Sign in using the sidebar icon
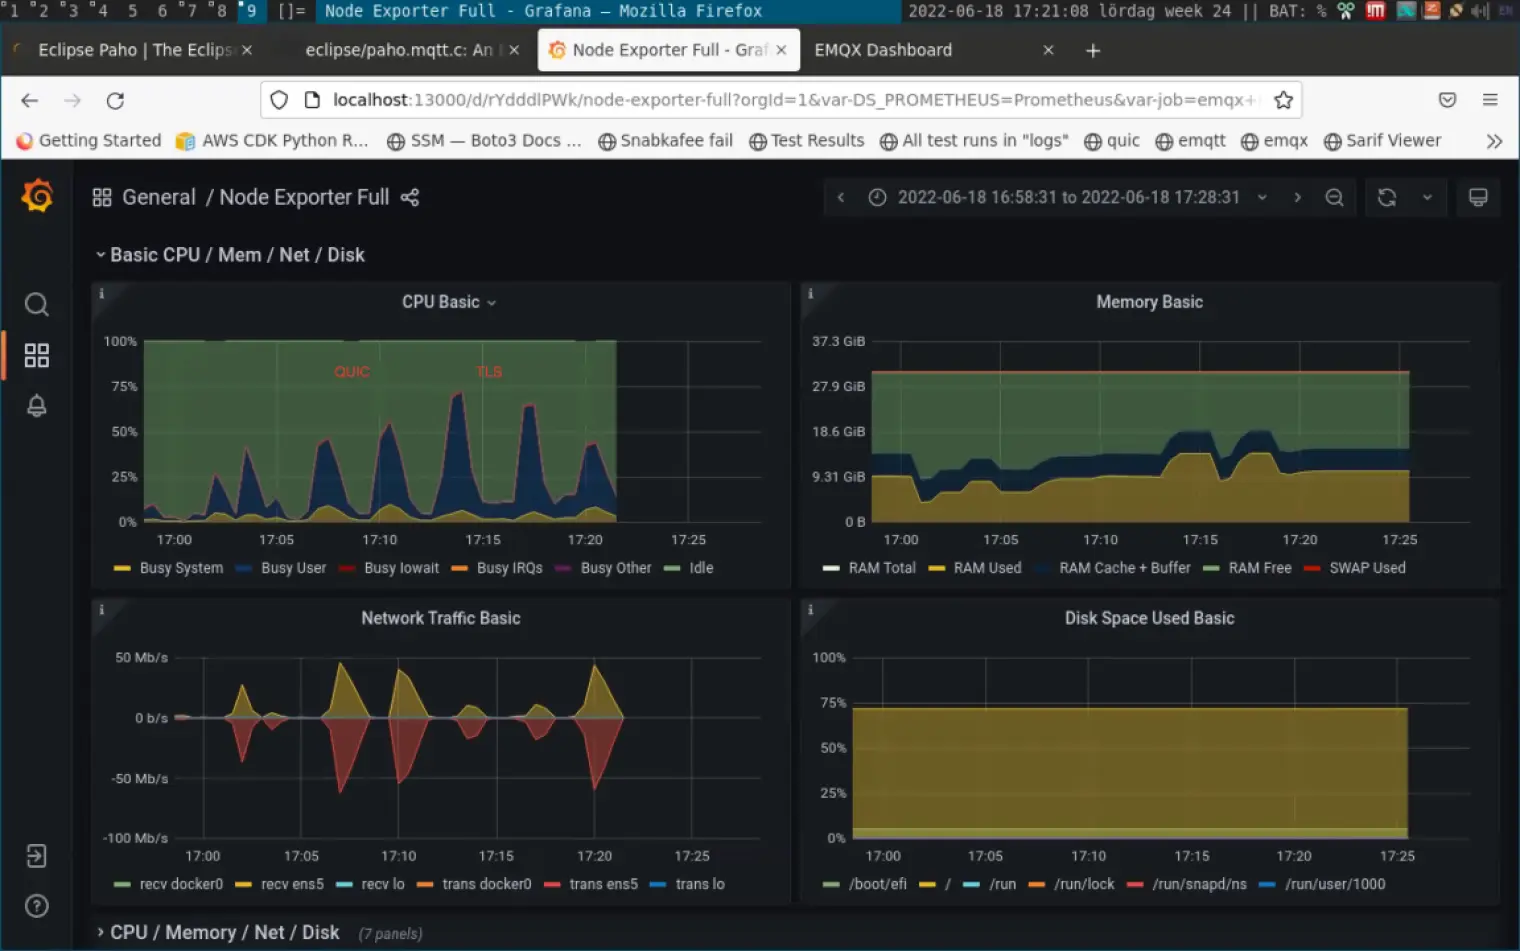 36,856
